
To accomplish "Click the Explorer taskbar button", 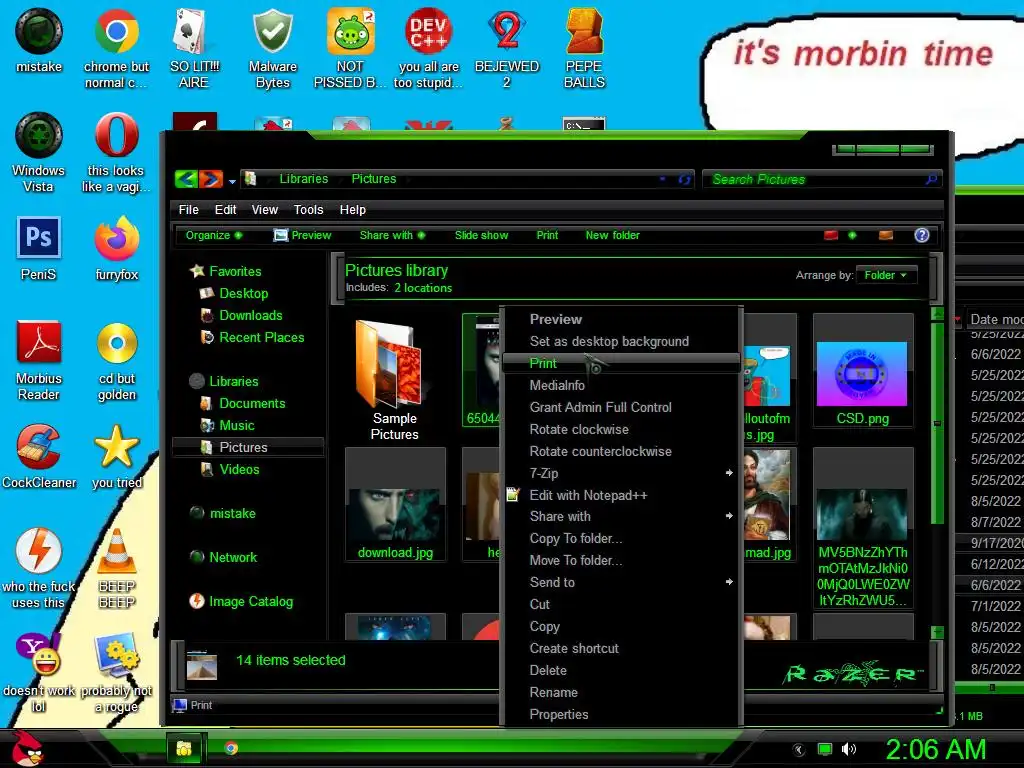I will point(184,748).
